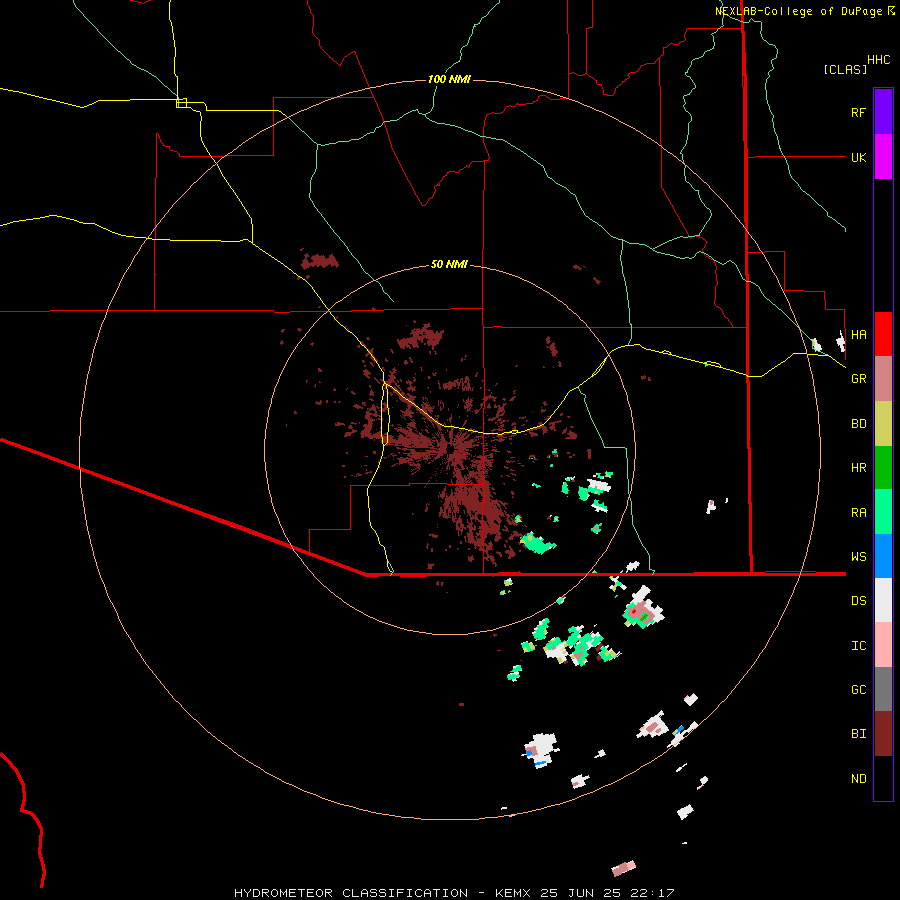Click the yellow BD legend color swatch
This screenshot has width=900, height=900.
(x=883, y=424)
